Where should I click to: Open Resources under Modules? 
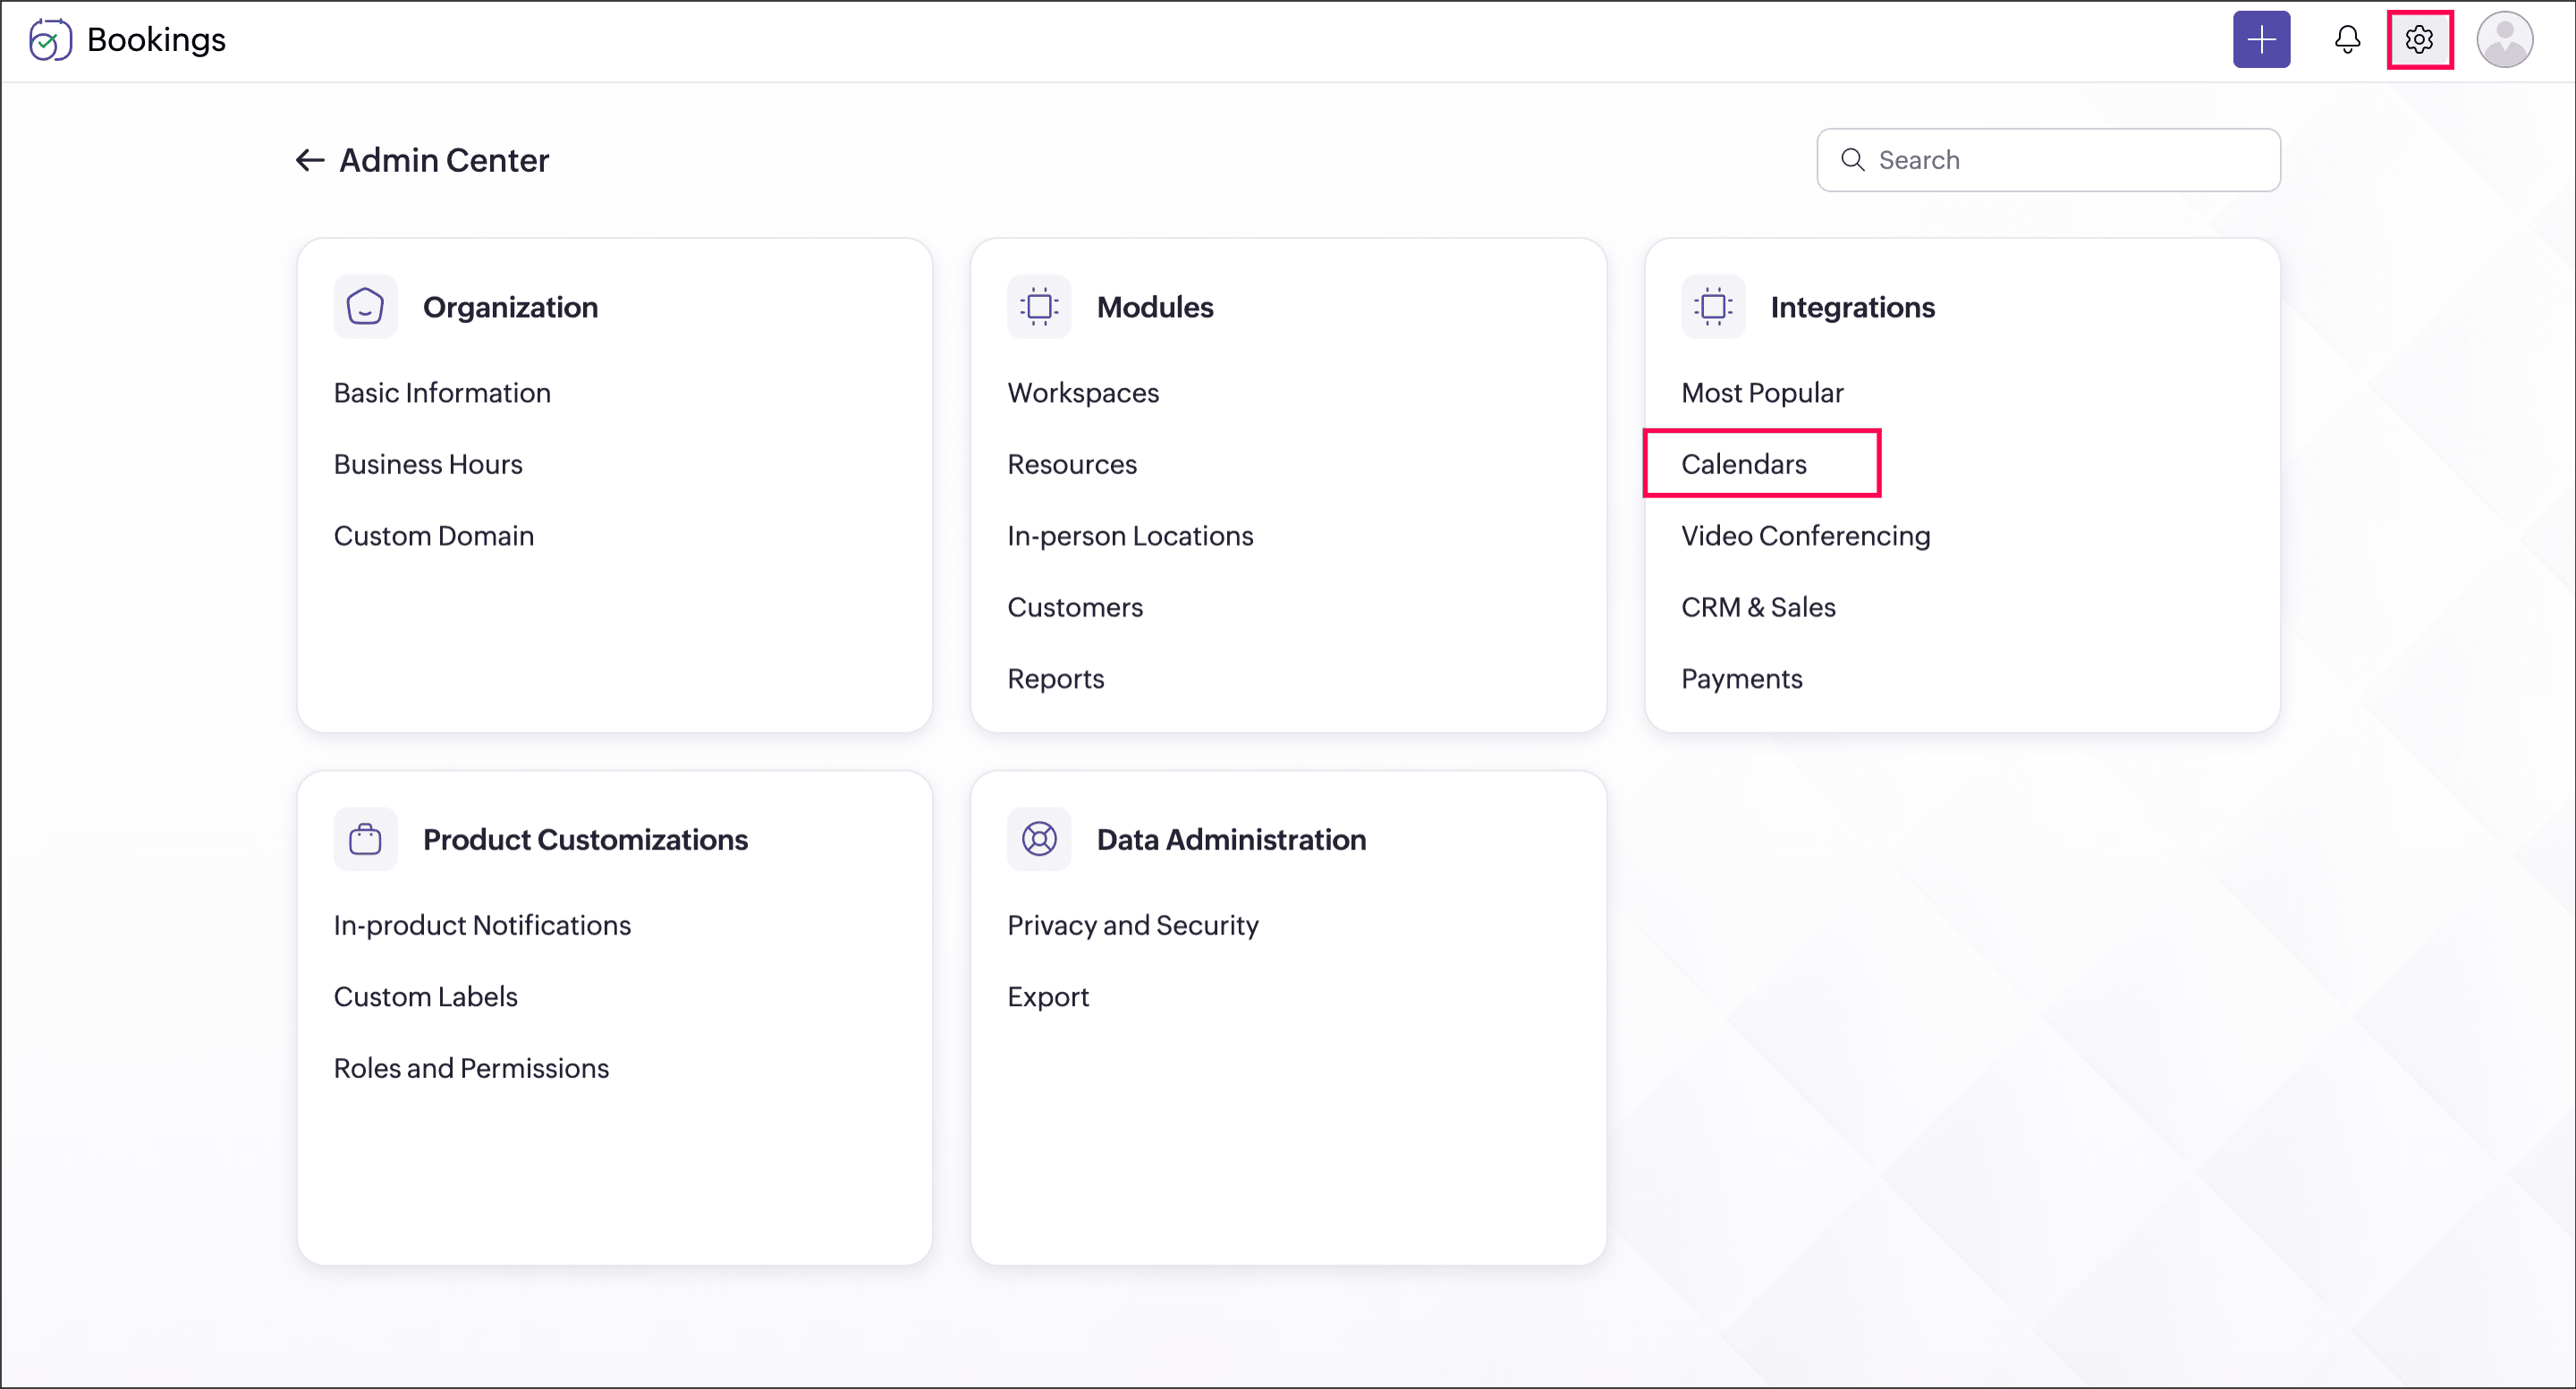point(1072,464)
